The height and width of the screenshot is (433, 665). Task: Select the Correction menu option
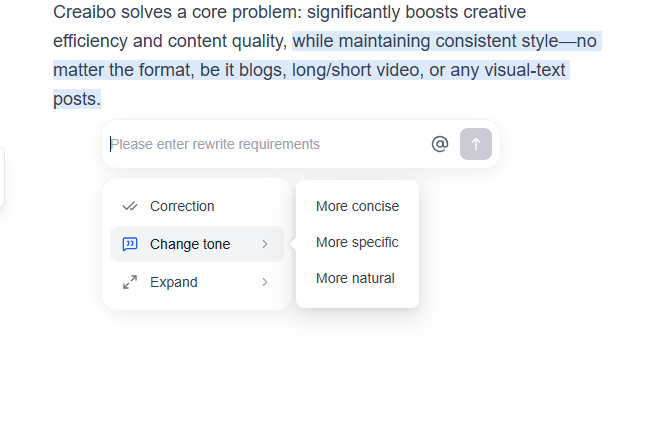click(x=182, y=206)
